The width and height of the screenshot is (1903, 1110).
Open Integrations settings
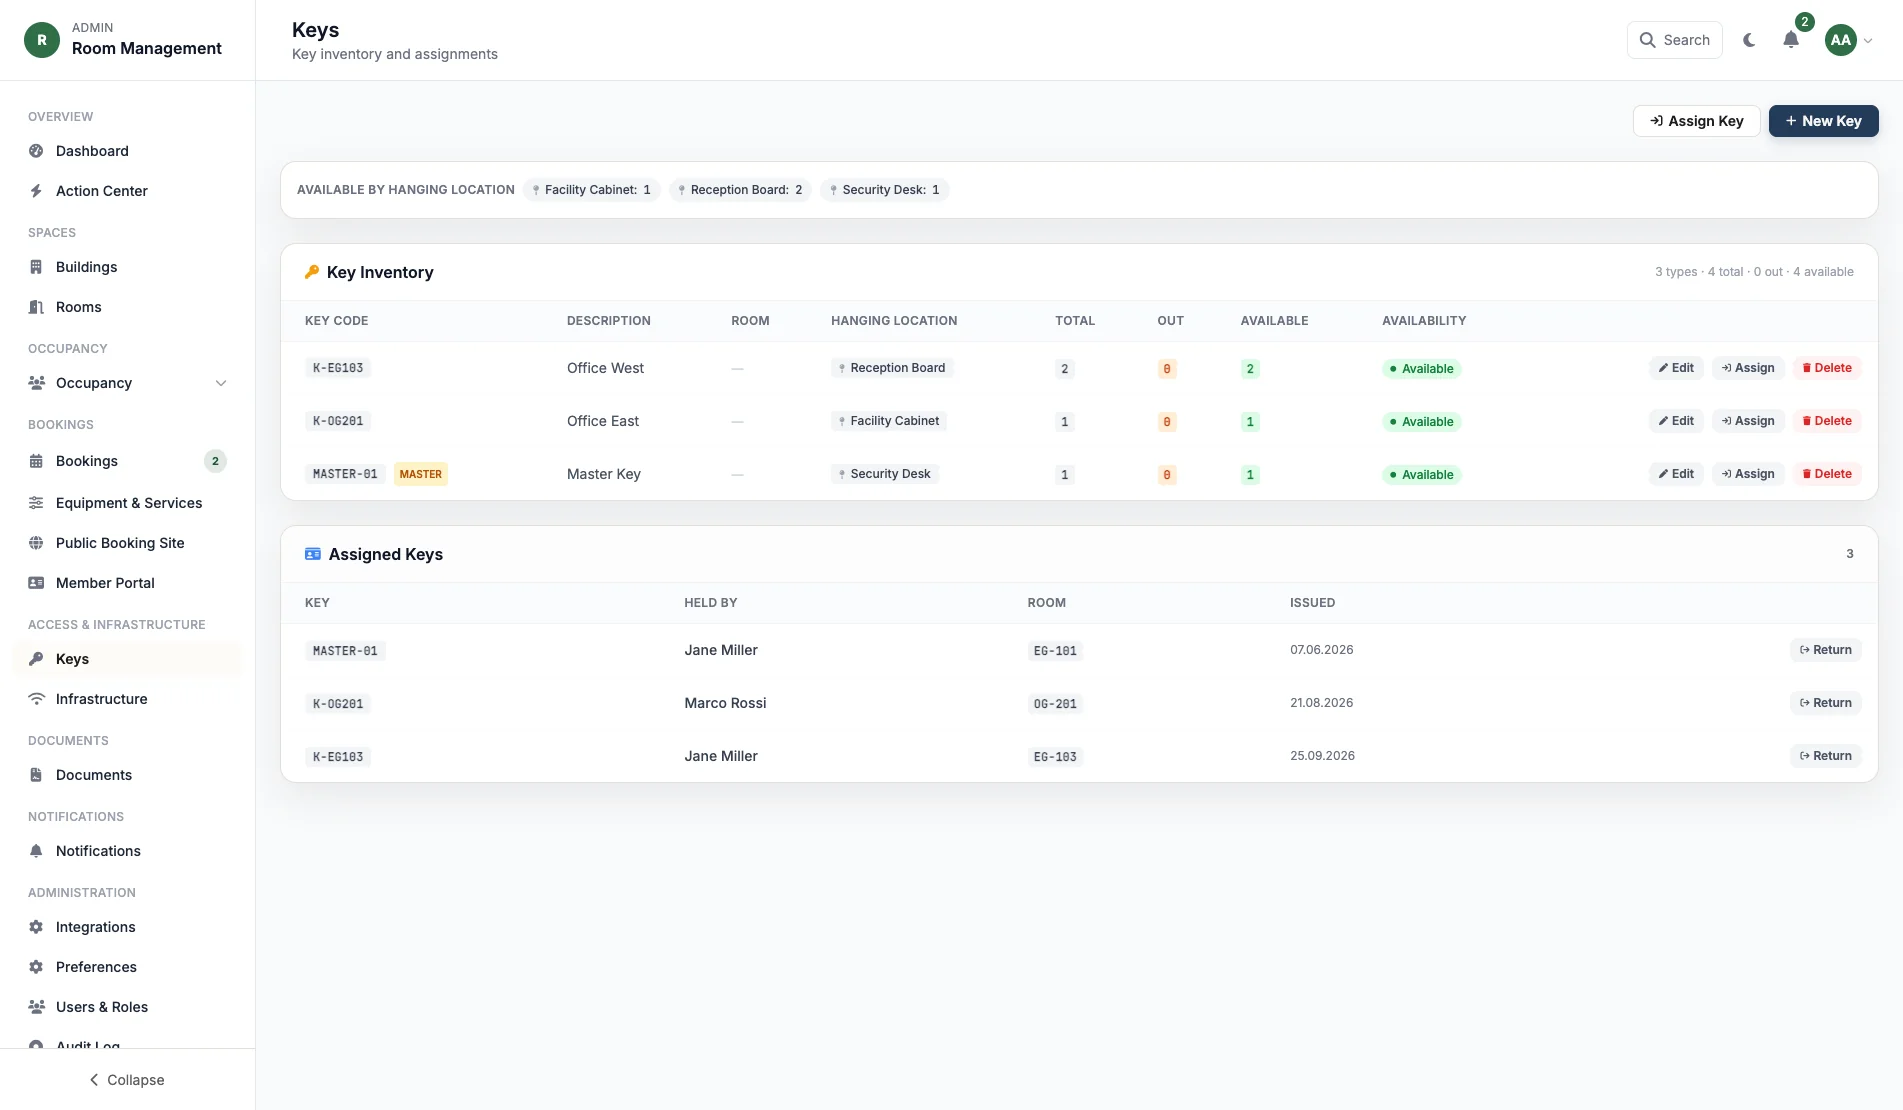(128, 927)
